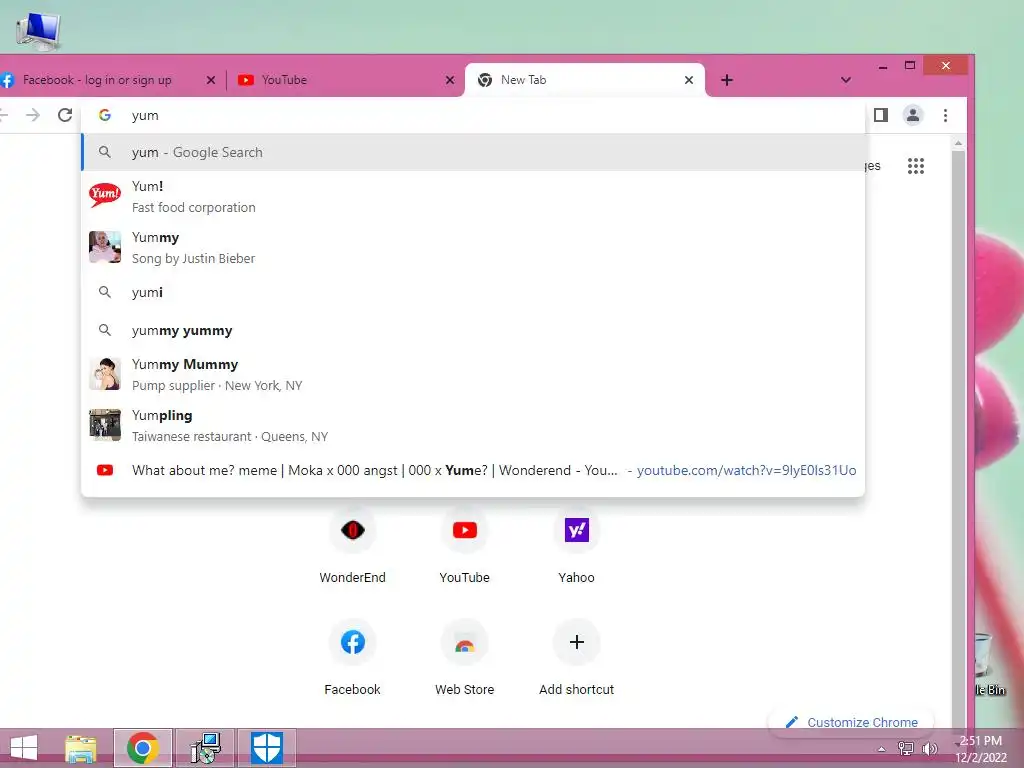This screenshot has height=768, width=1024.
Task: Select the 'yummy yummy' suggestion
Action: 473,330
